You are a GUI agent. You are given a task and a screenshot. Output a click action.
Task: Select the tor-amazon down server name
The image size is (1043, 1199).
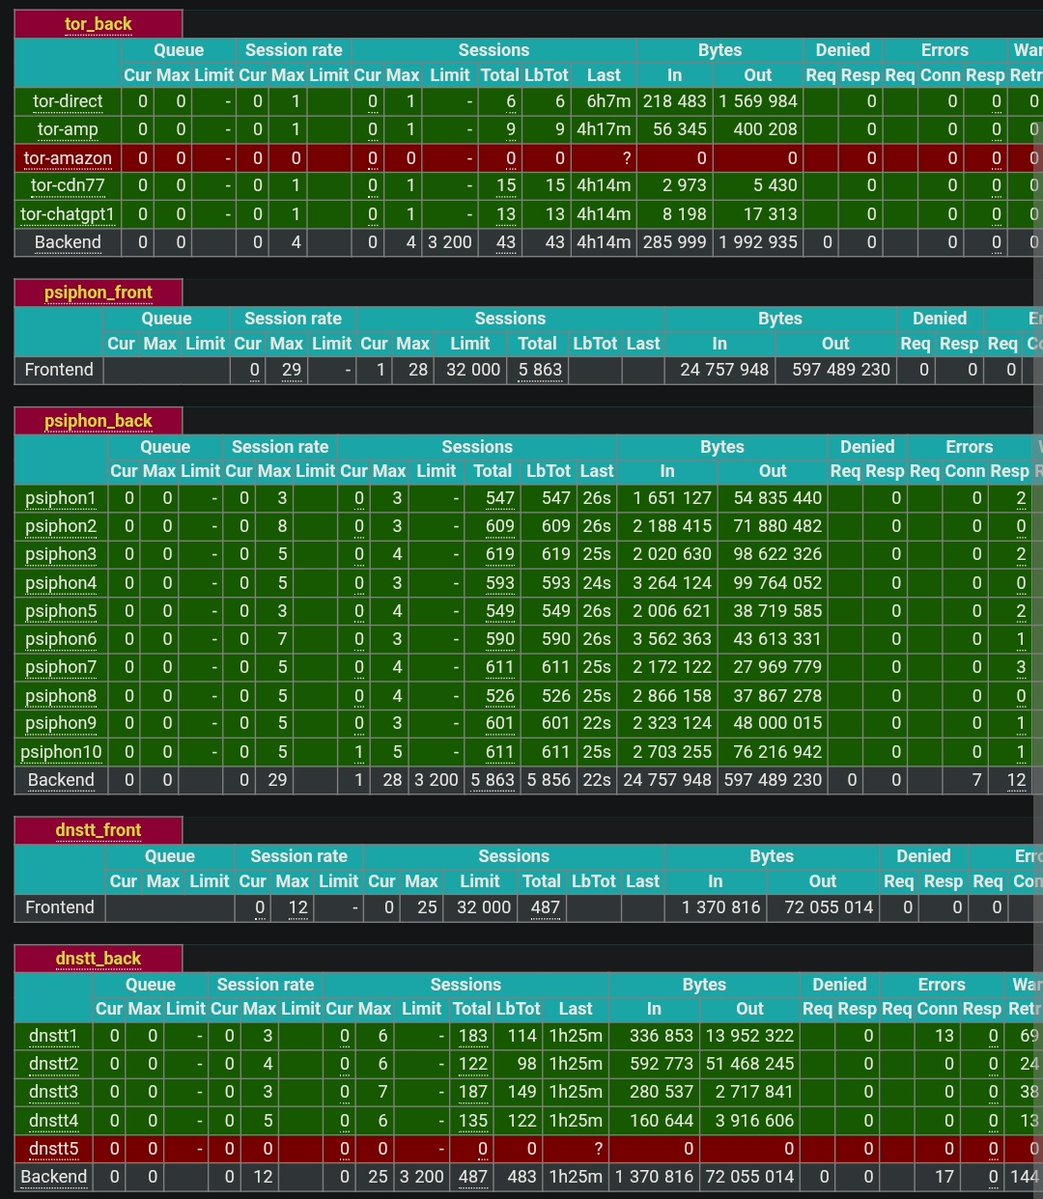67,158
